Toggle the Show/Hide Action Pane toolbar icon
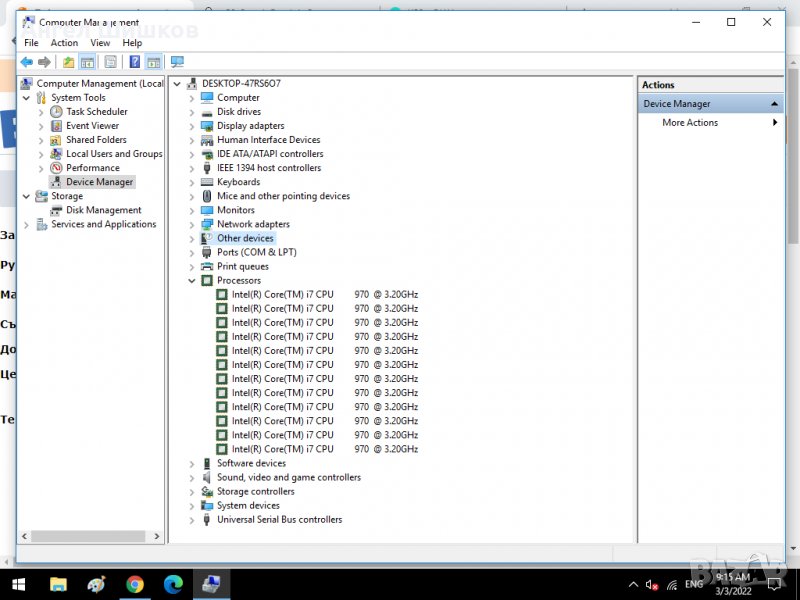This screenshot has height=600, width=800. click(153, 62)
